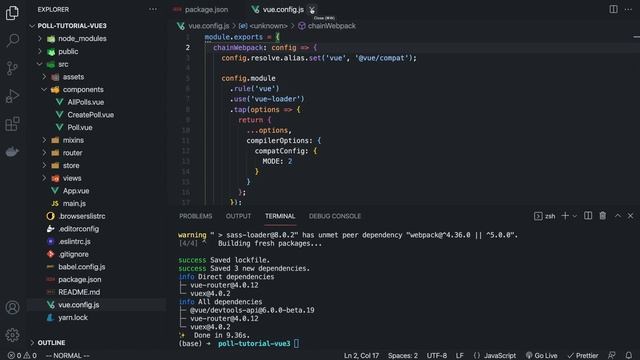Screen dimensions: 640x360
Task: Close the vue.config.js tab
Action: coord(312,9)
